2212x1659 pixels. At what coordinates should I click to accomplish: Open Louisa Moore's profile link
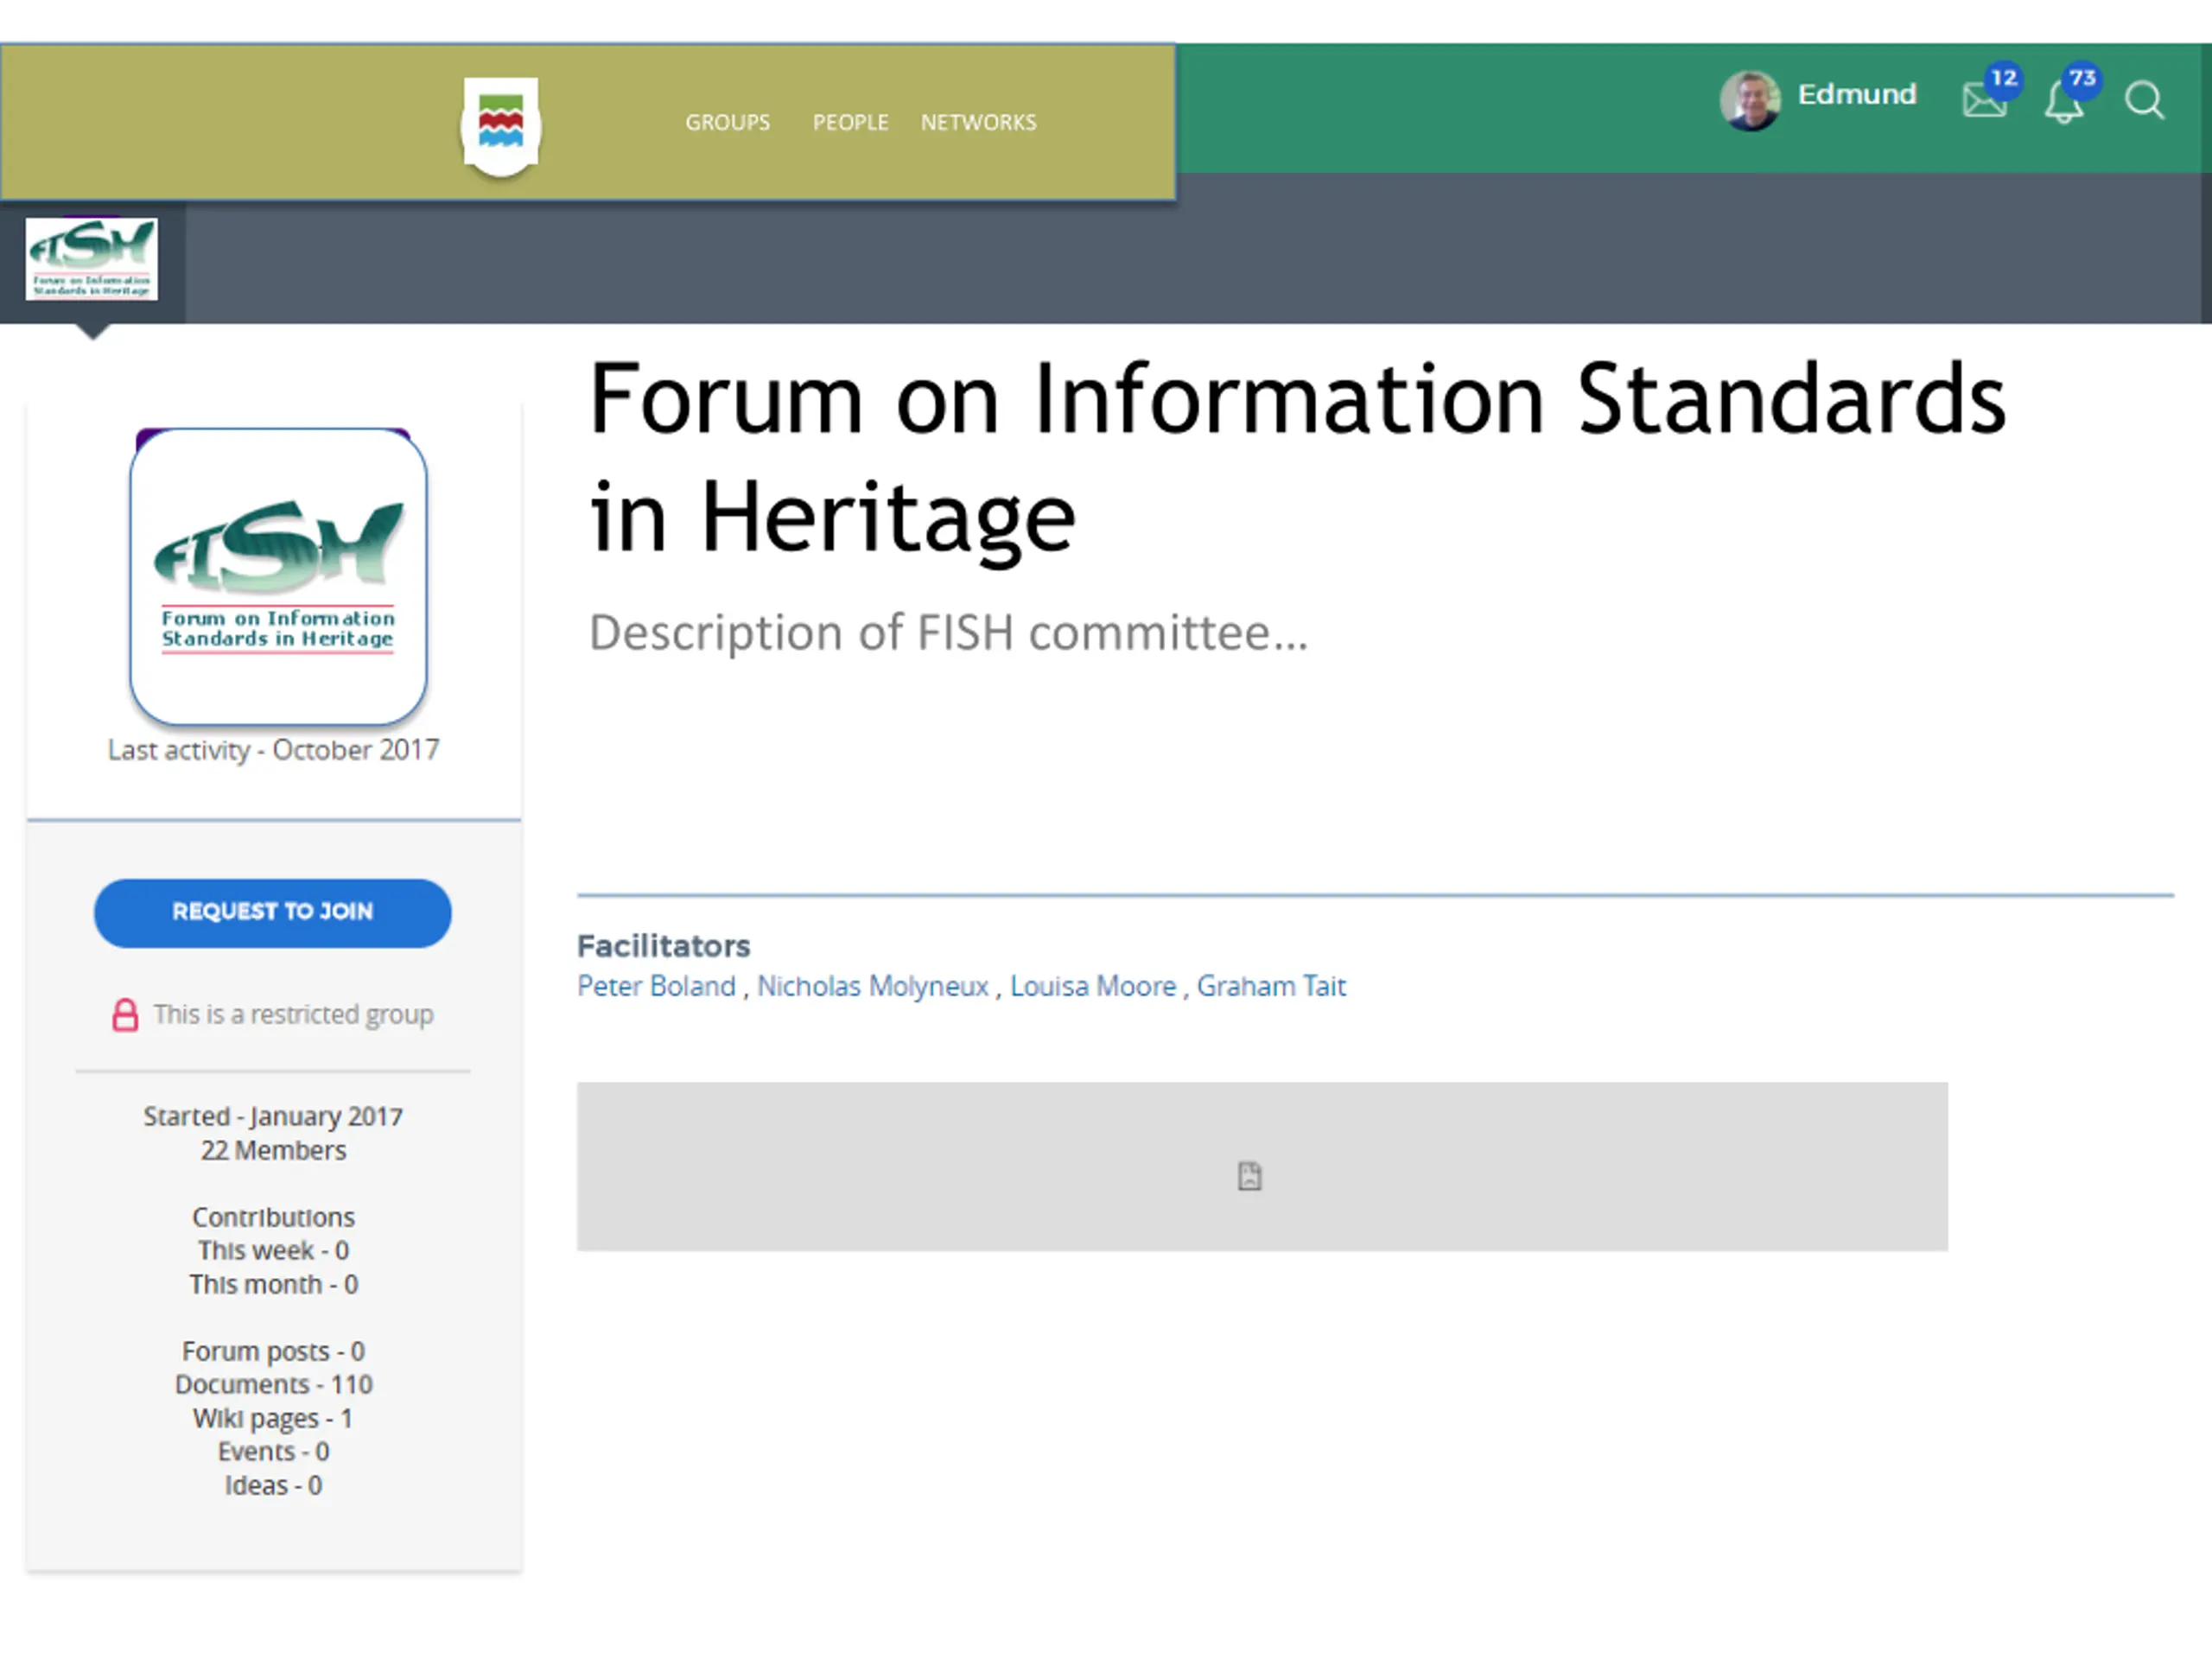tap(1093, 986)
